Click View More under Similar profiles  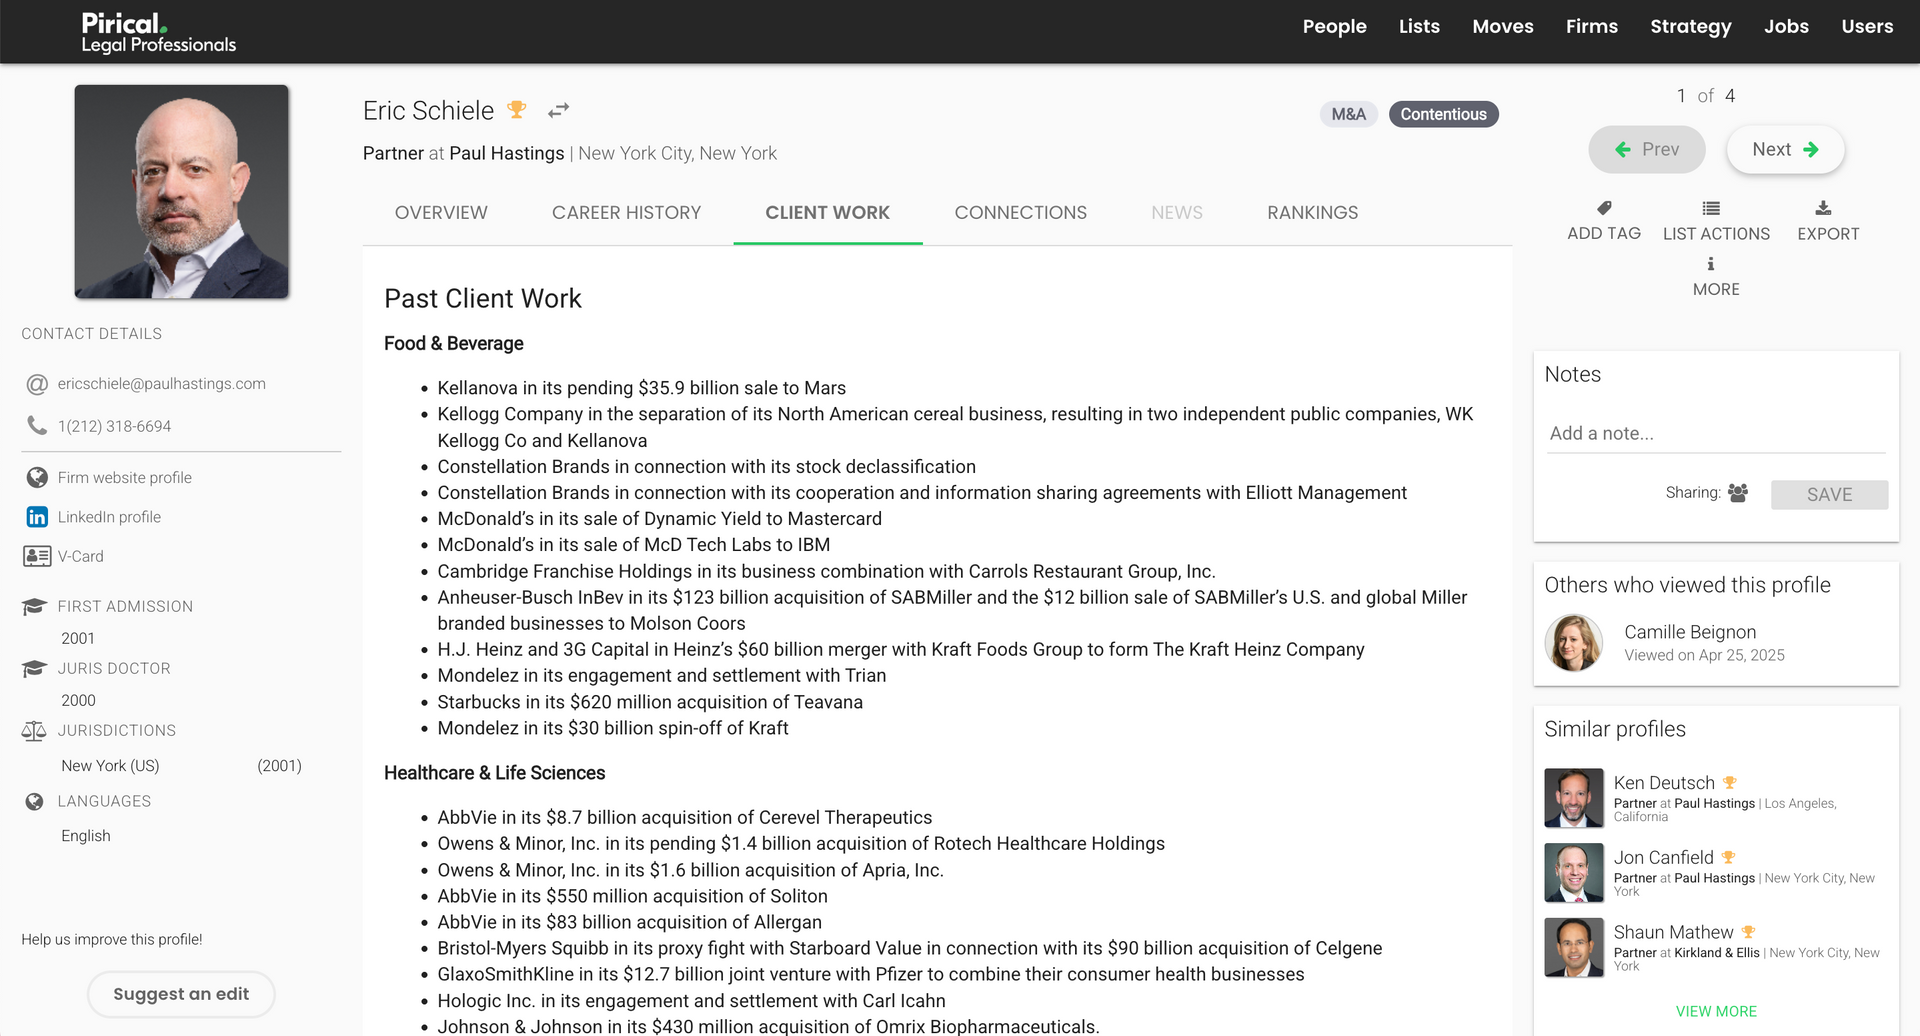click(1716, 1011)
